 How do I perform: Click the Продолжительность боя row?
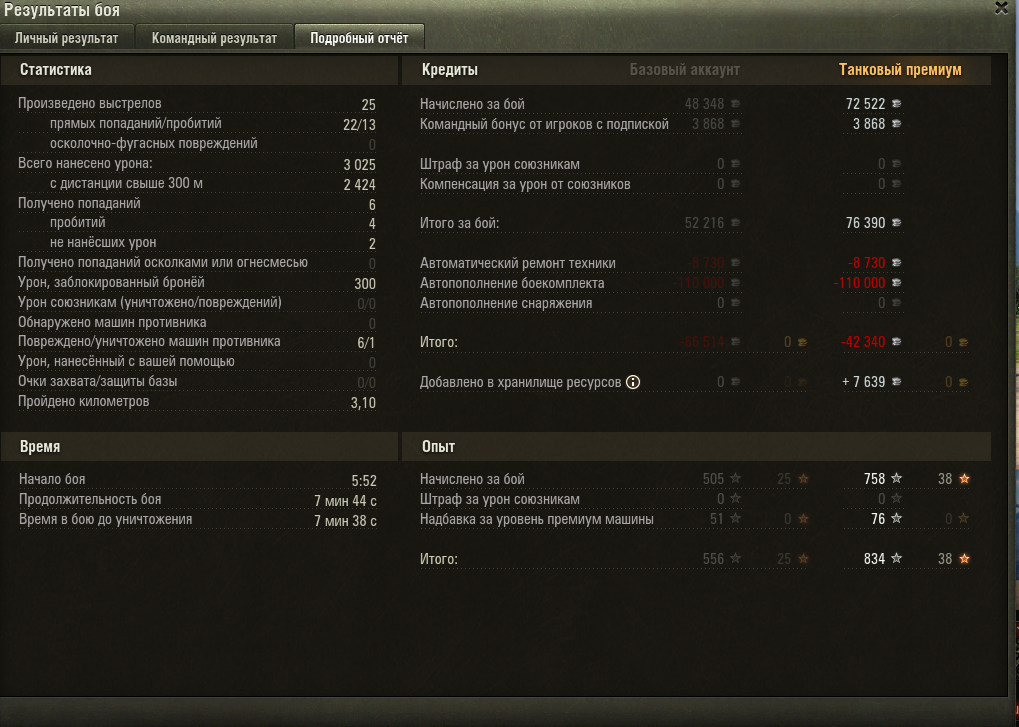(198, 500)
